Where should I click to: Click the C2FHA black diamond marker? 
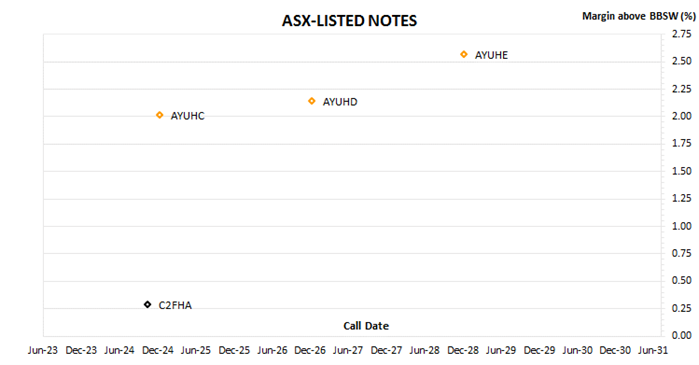[x=148, y=305]
